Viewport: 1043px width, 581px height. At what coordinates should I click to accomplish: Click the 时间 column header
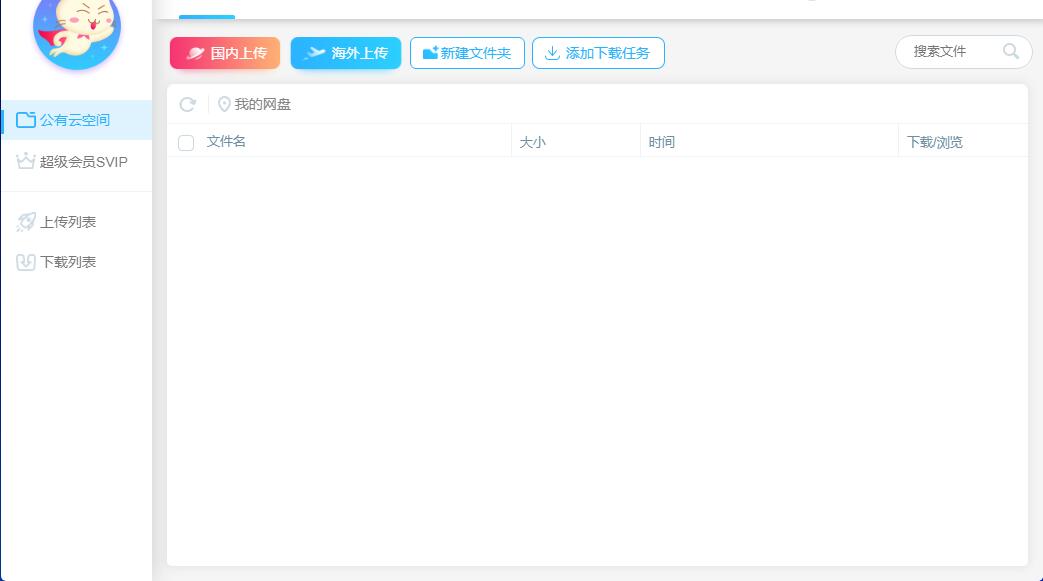[662, 142]
